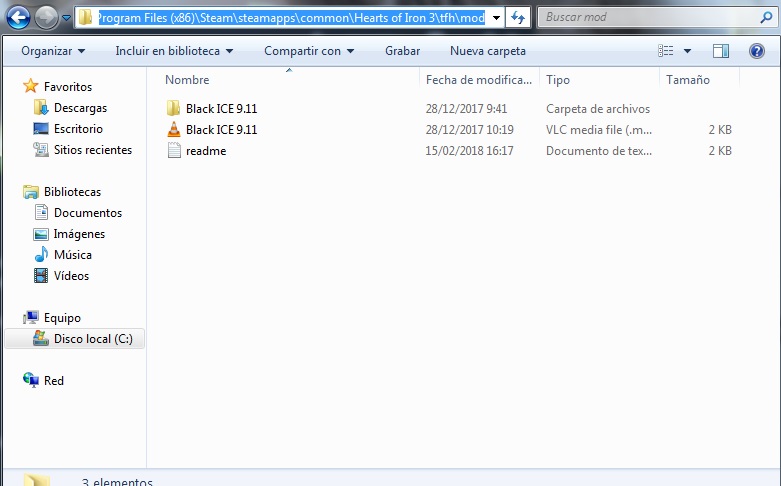This screenshot has height=486, width=781.
Task: Change view with the view mode icon
Action: pyautogui.click(x=665, y=51)
